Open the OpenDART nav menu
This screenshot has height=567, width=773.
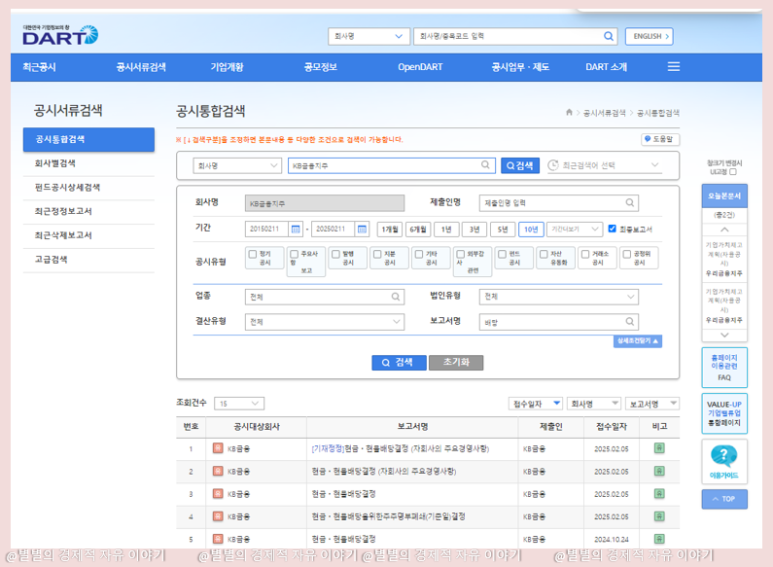click(420, 67)
